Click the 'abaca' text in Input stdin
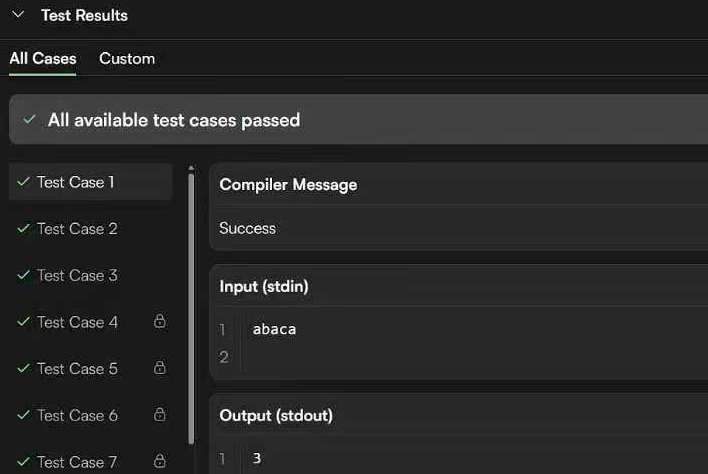 pos(274,329)
